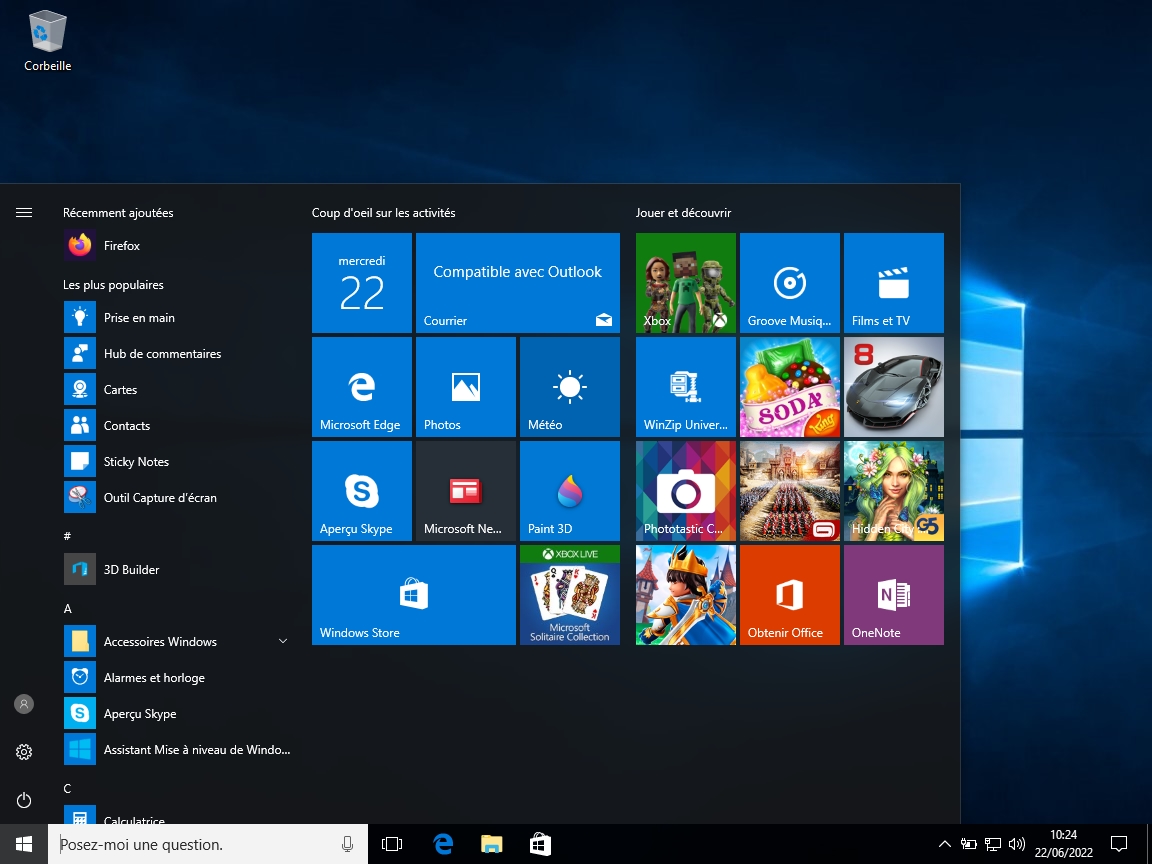The height and width of the screenshot is (864, 1152).
Task: Click the 'C' letter index header
Action: 67,788
